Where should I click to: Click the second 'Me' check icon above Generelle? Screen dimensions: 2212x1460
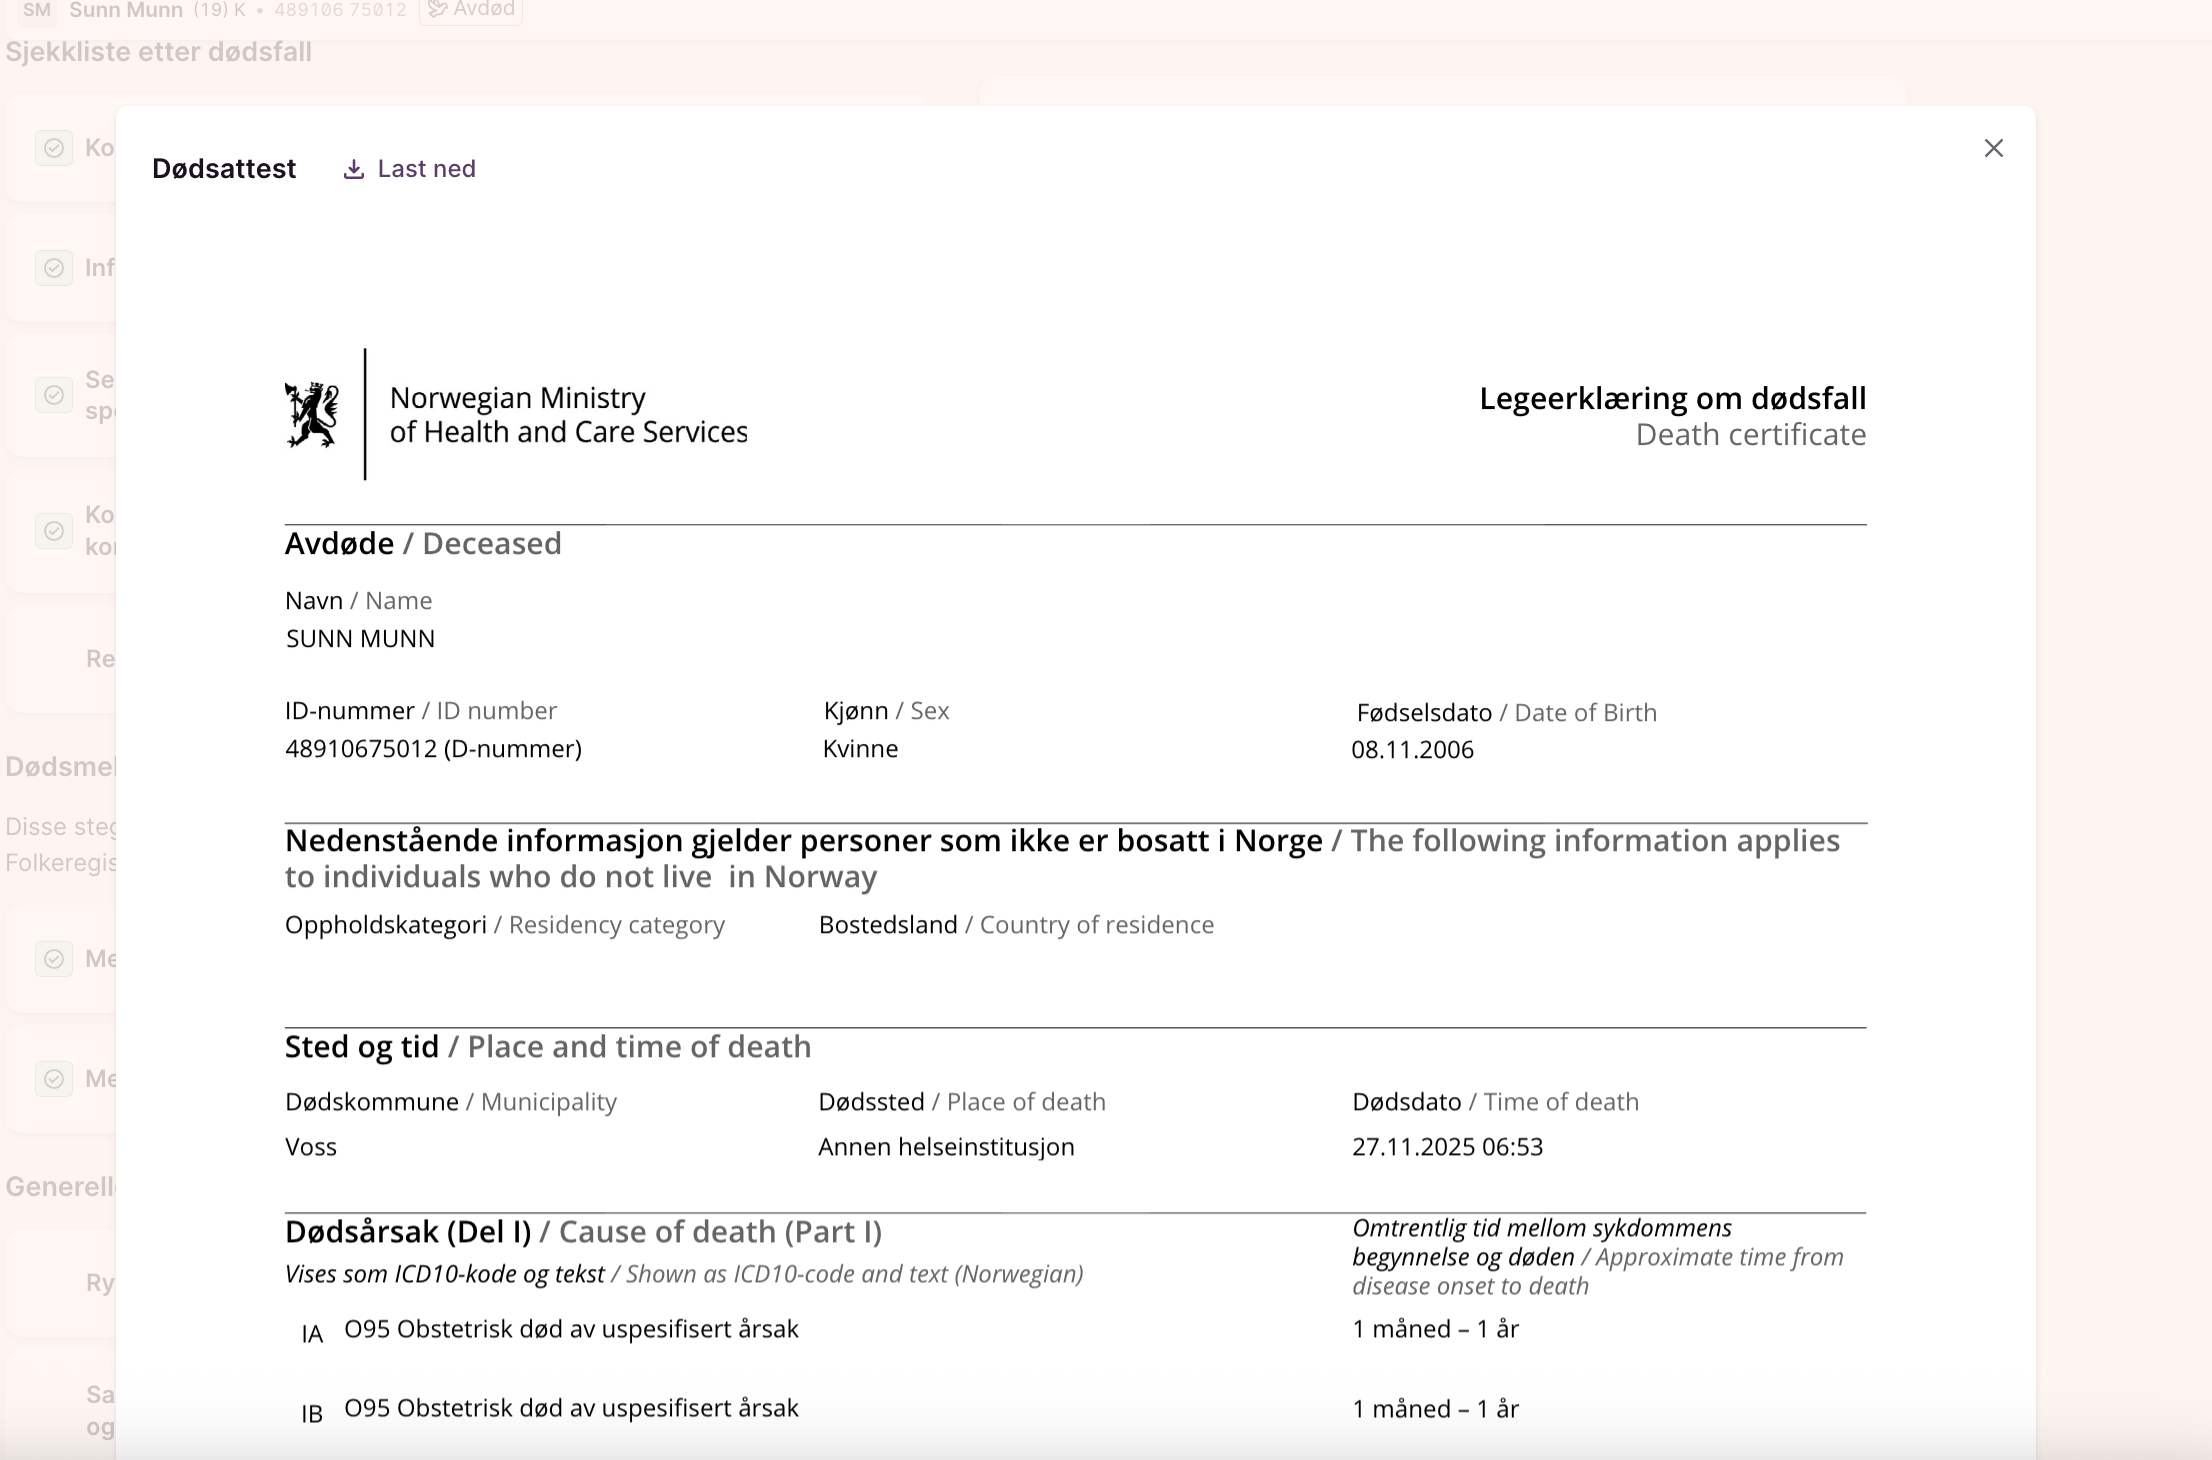54,1079
